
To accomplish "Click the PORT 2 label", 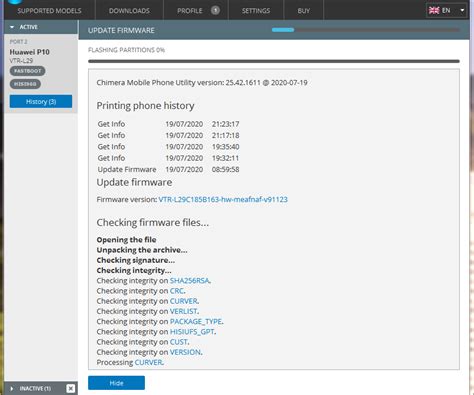I will pos(18,42).
